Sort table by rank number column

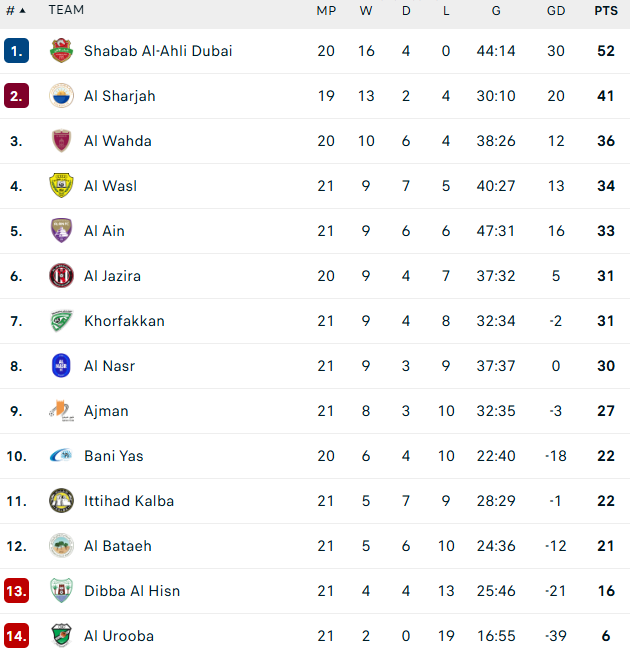(x=15, y=10)
